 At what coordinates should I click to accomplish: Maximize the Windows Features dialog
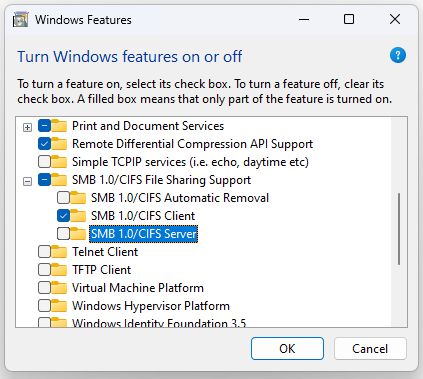tap(349, 19)
